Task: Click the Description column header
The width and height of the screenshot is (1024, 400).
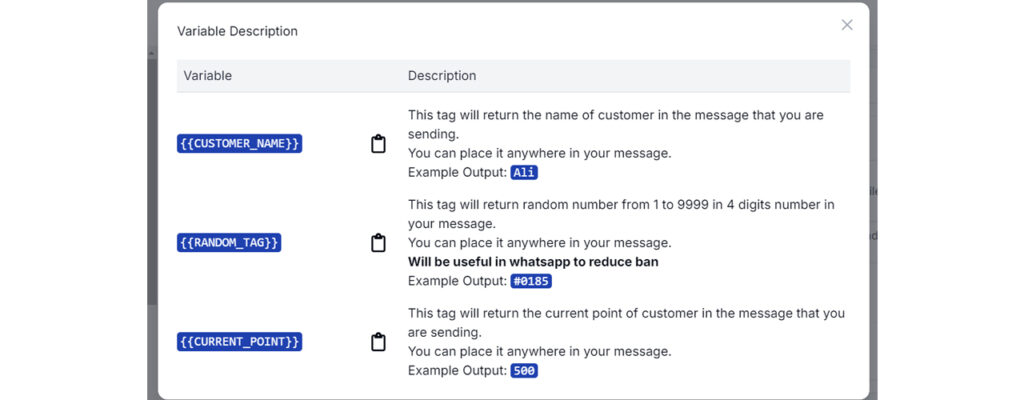Action: pyautogui.click(x=442, y=76)
